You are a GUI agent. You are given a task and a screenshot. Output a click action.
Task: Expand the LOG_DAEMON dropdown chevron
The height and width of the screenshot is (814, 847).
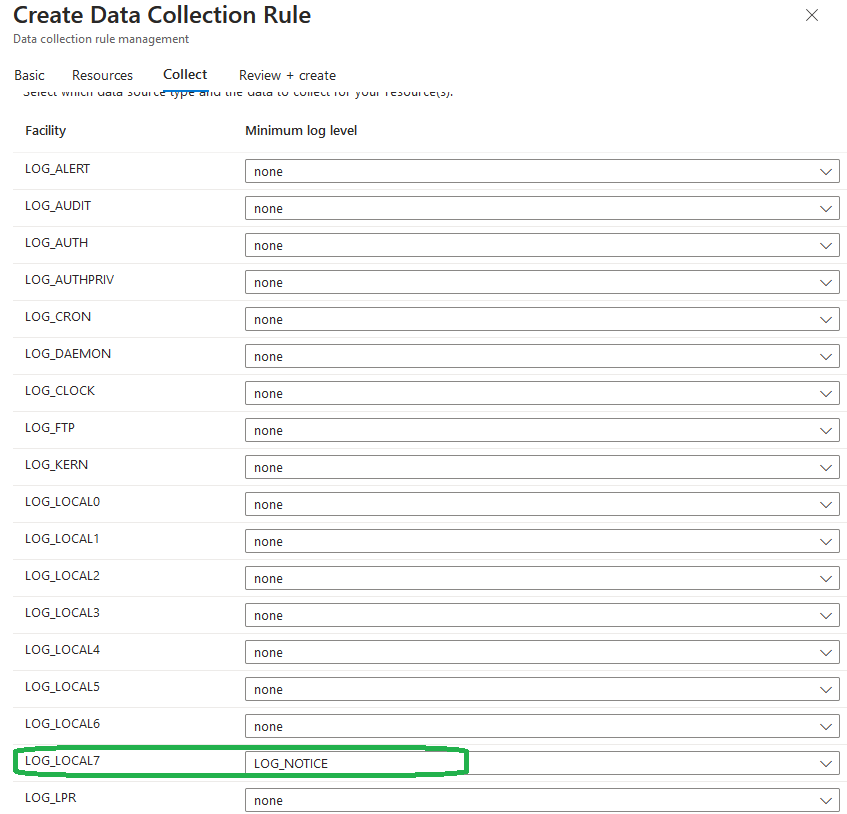826,357
